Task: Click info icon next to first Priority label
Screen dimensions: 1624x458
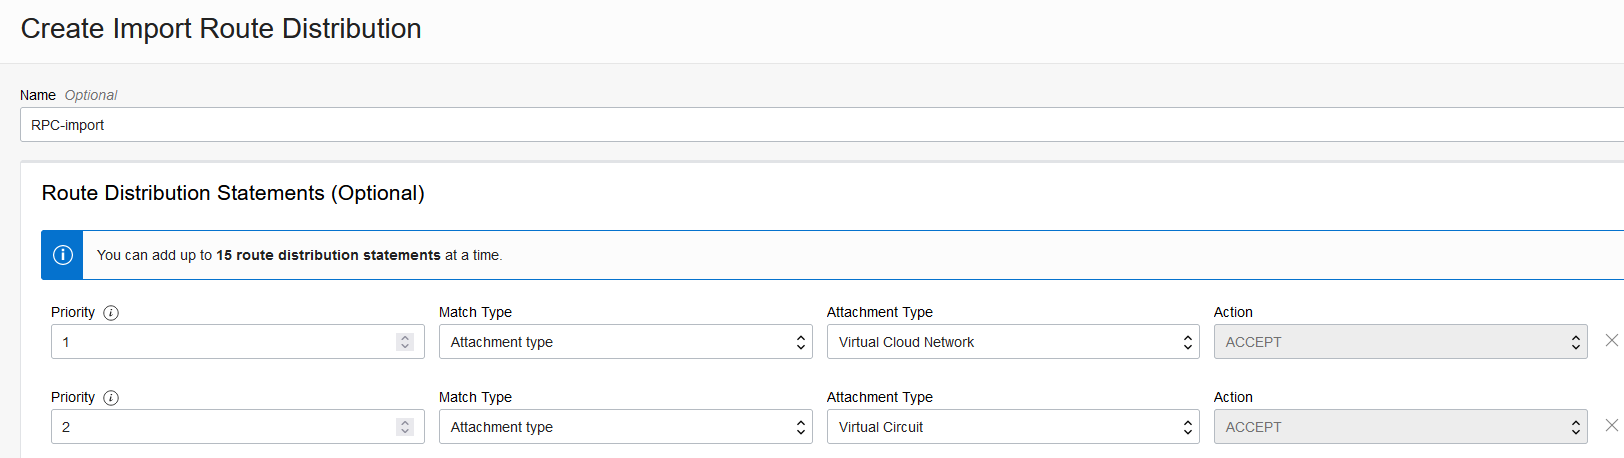Action: pyautogui.click(x=111, y=313)
